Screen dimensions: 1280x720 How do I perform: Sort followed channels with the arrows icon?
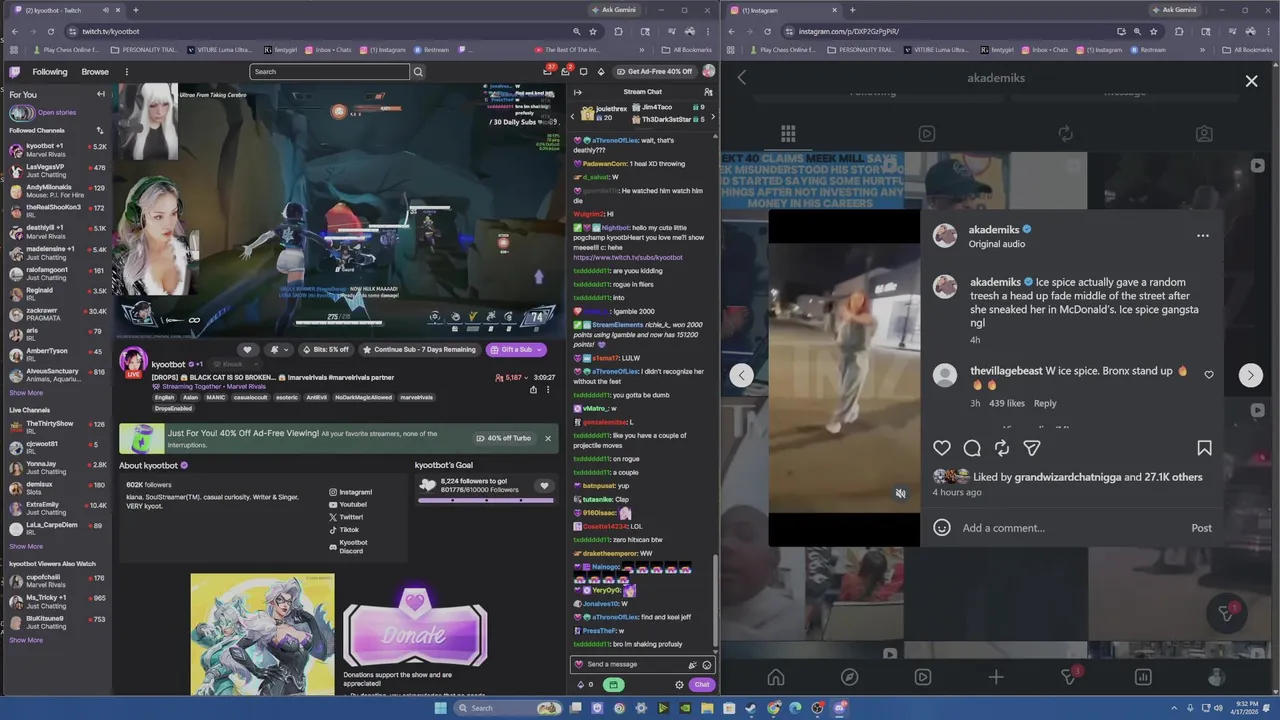tap(99, 130)
